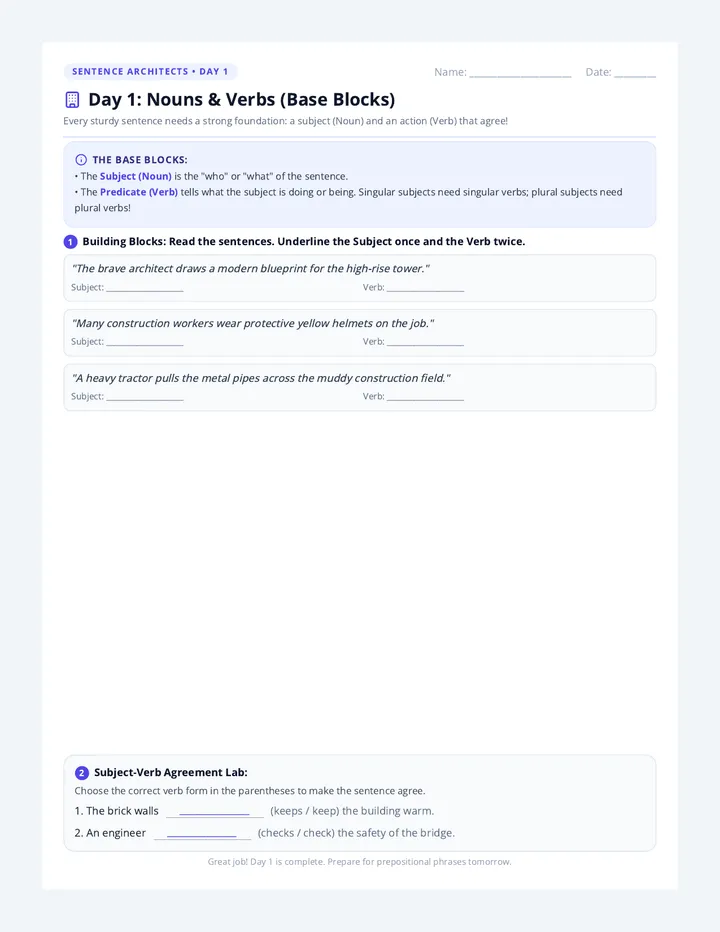
Task: Click the Verb blank for heavy tractor sentence
Action: tap(425, 397)
